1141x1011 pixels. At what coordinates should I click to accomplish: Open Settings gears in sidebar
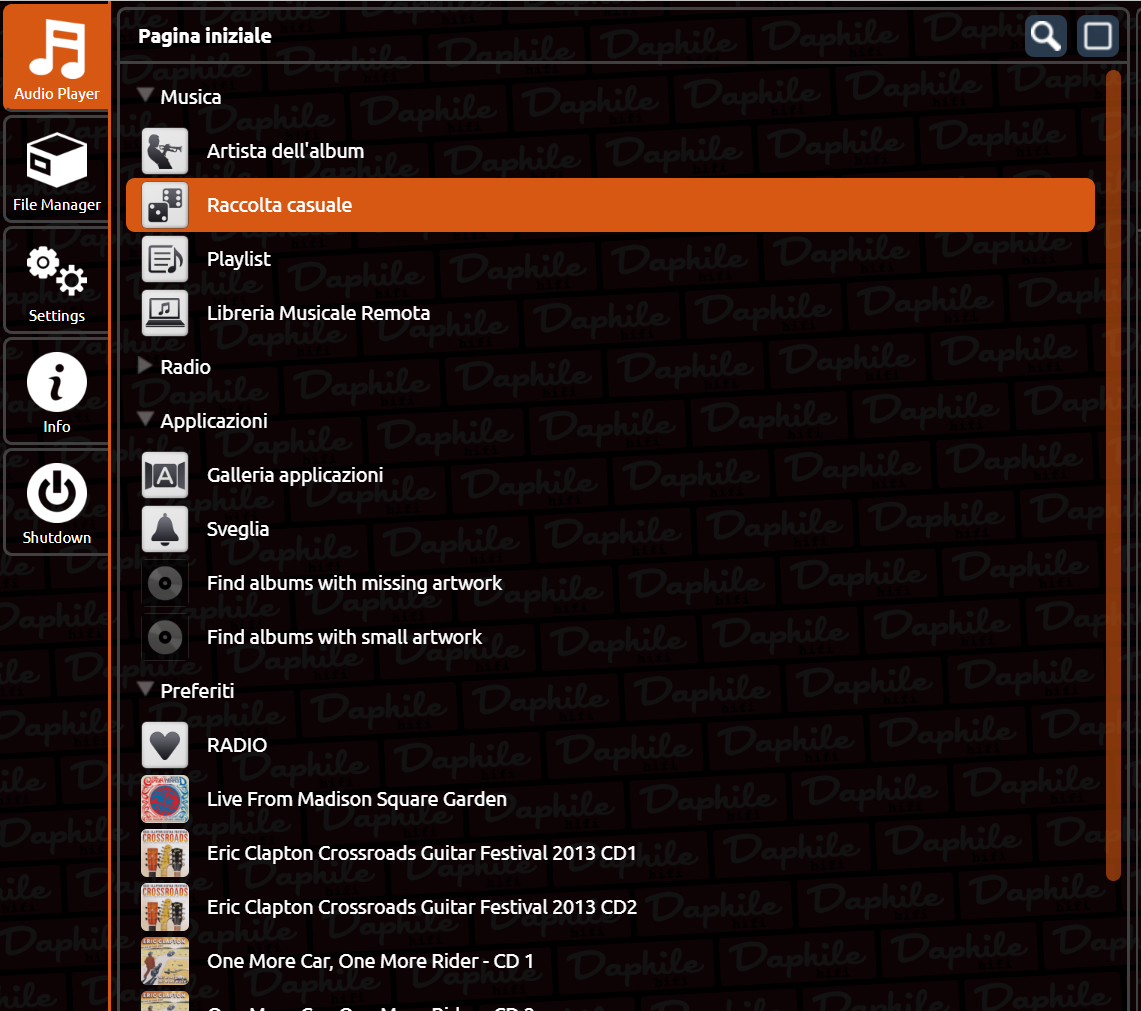point(56,280)
